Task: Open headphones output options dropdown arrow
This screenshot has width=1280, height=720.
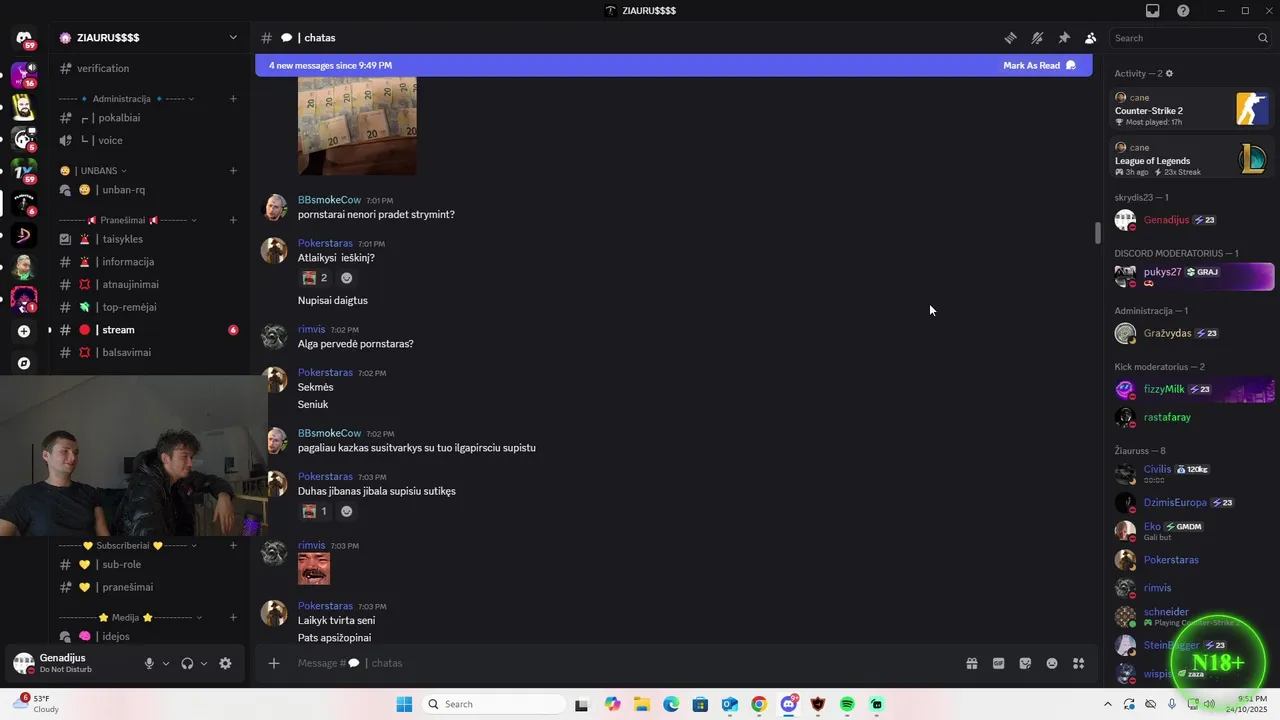Action: pos(204,663)
